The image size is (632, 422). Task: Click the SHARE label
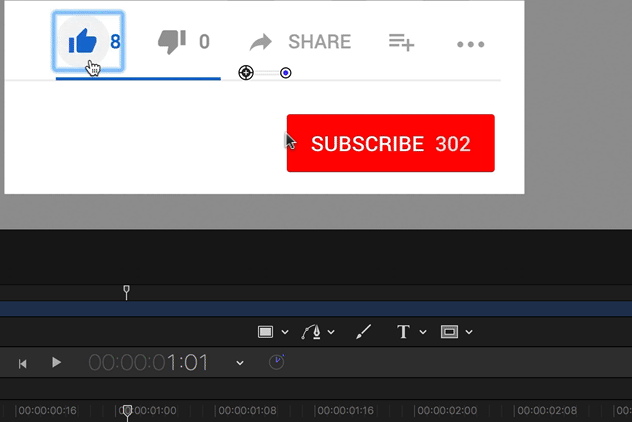pos(320,42)
